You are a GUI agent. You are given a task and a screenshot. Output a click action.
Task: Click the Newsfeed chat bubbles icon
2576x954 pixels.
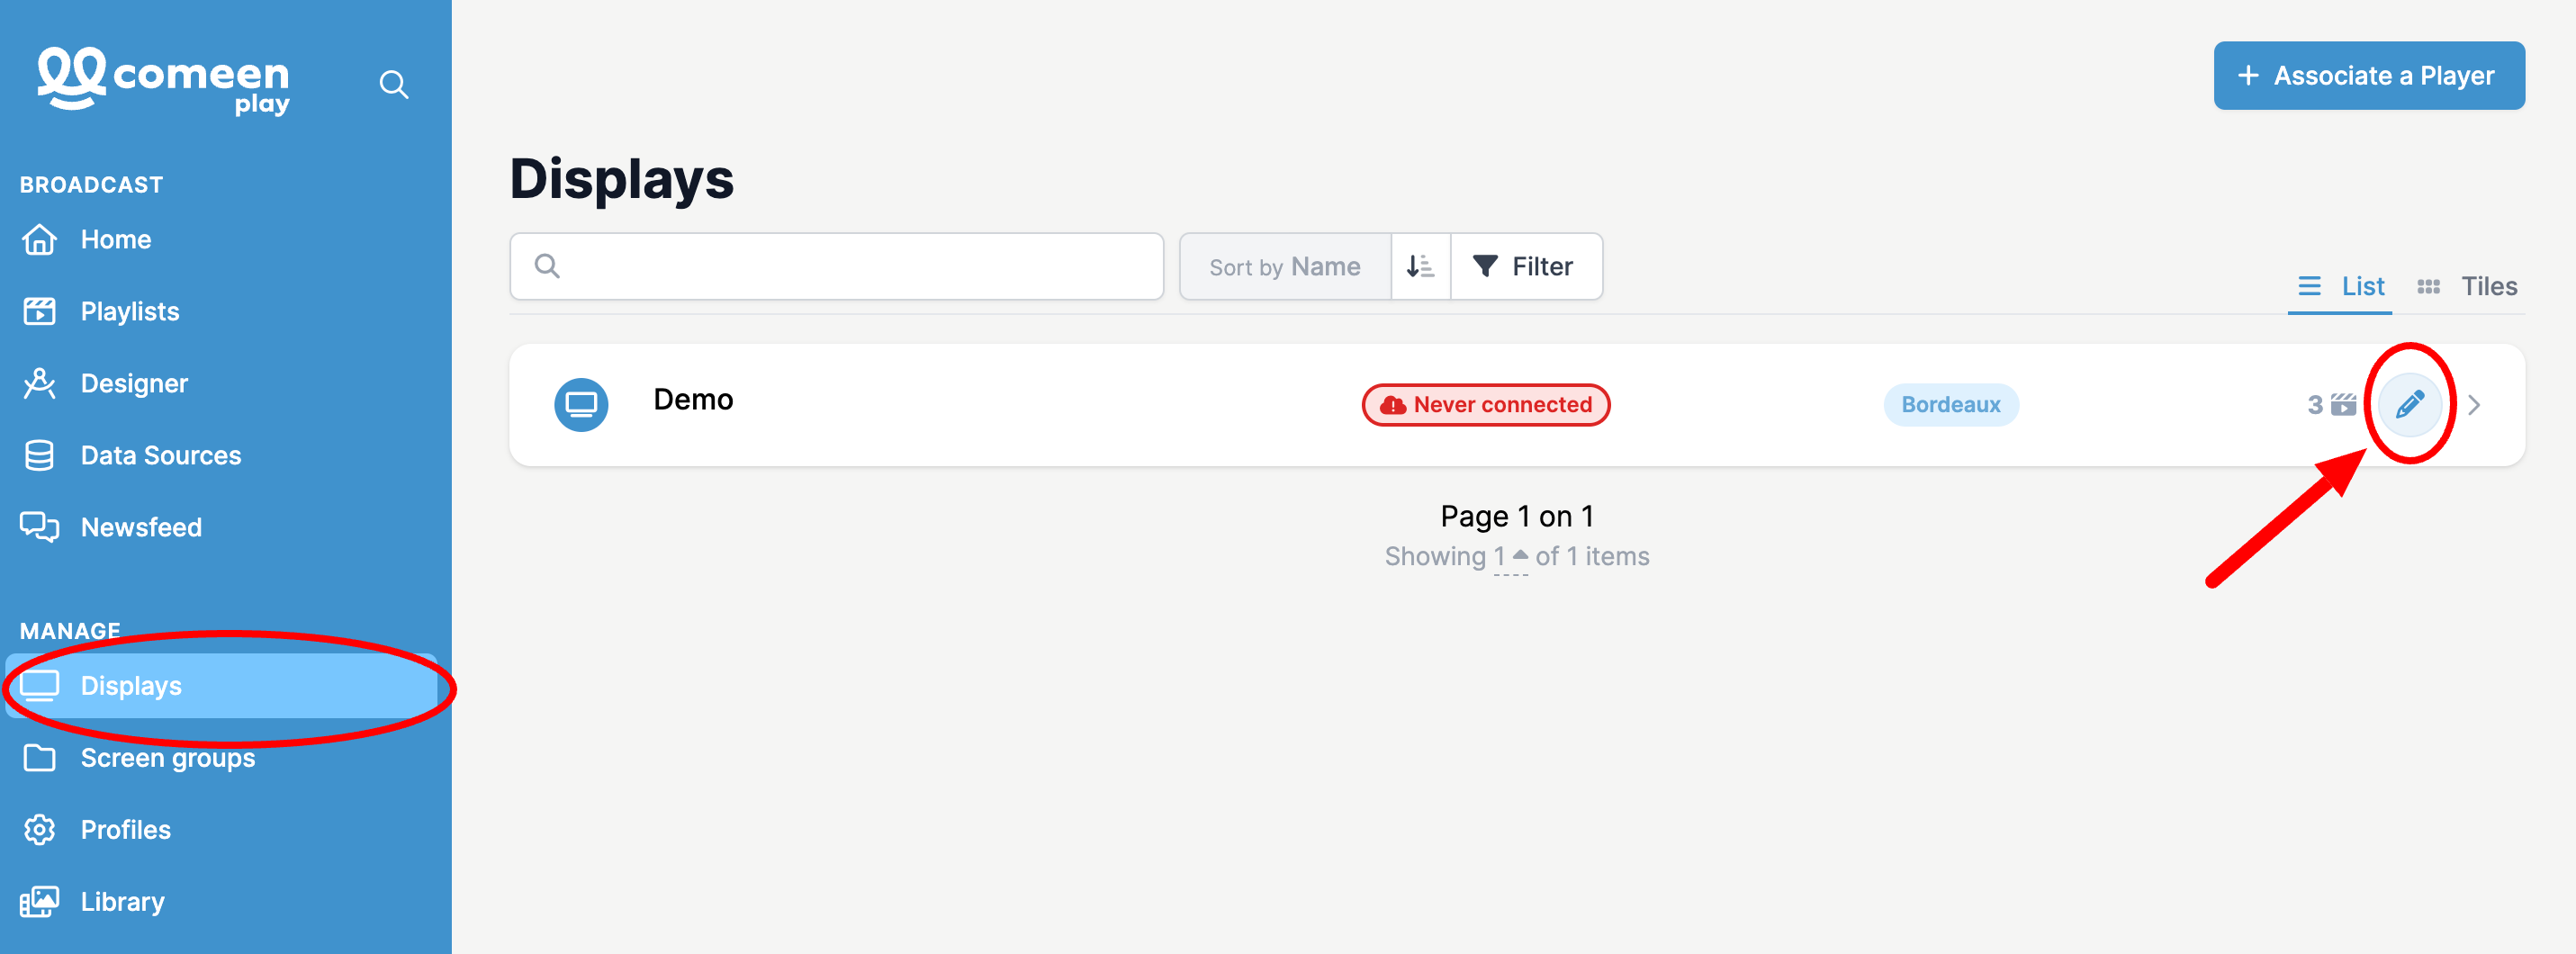[x=40, y=527]
